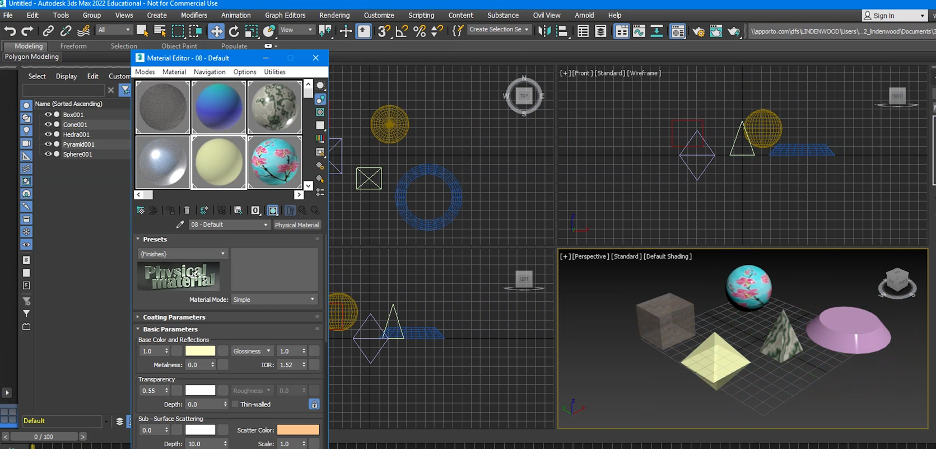Image resolution: width=936 pixels, height=450 pixels.
Task: Toggle the blue lock button under Transparency
Action: (314, 405)
